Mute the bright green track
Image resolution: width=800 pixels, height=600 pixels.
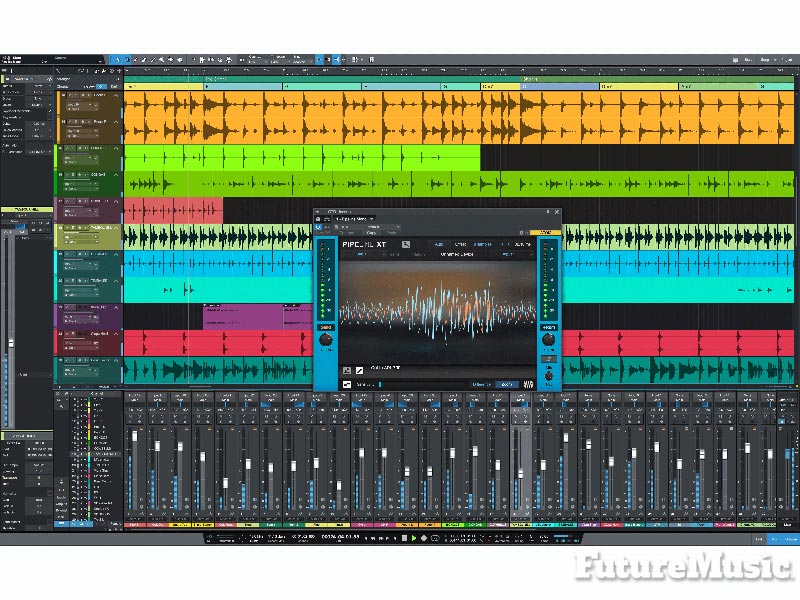point(67,148)
